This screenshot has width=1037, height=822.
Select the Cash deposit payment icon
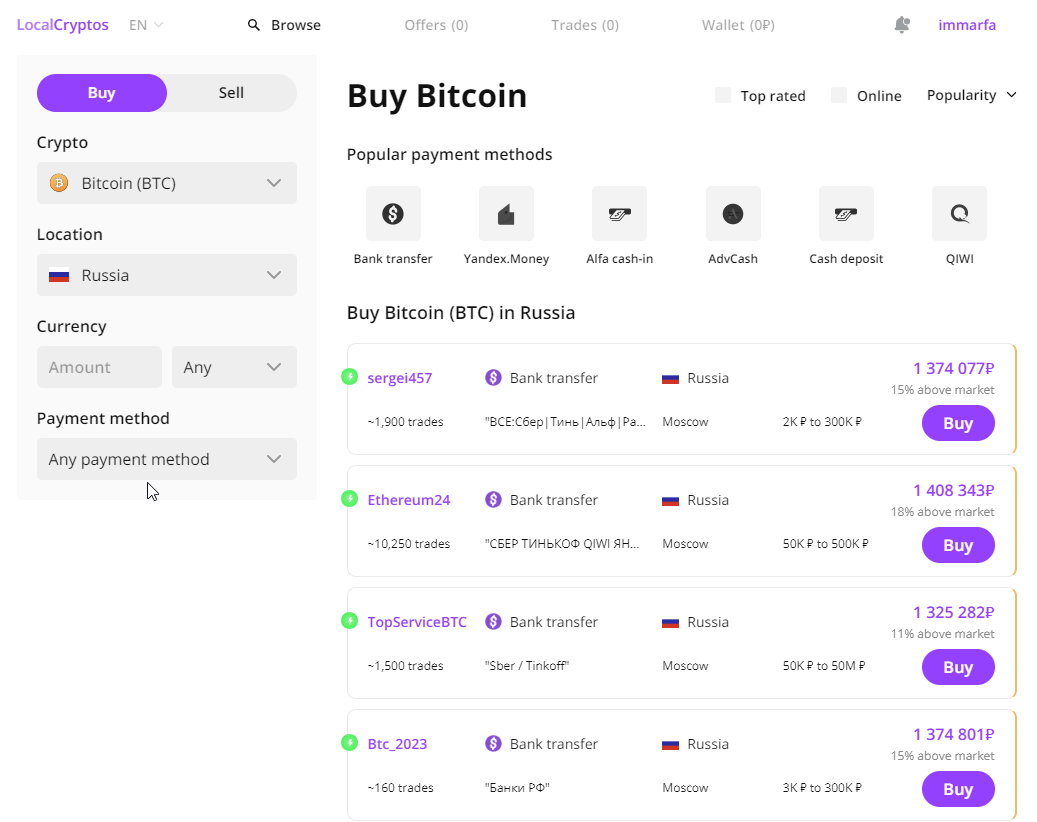coord(846,213)
